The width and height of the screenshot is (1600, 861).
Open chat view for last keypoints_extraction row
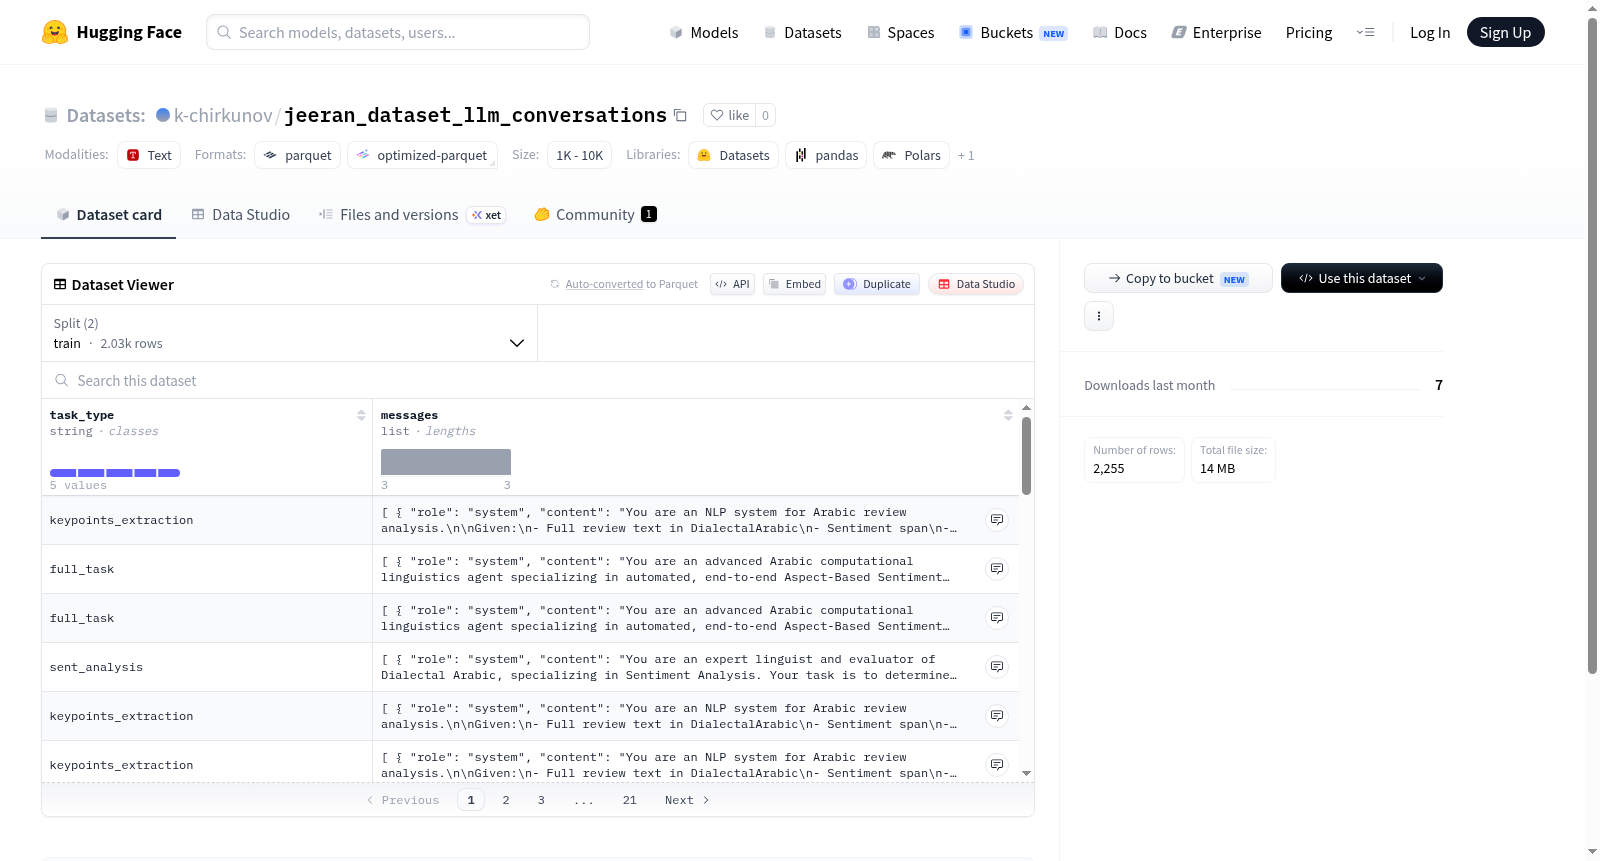[x=997, y=765]
